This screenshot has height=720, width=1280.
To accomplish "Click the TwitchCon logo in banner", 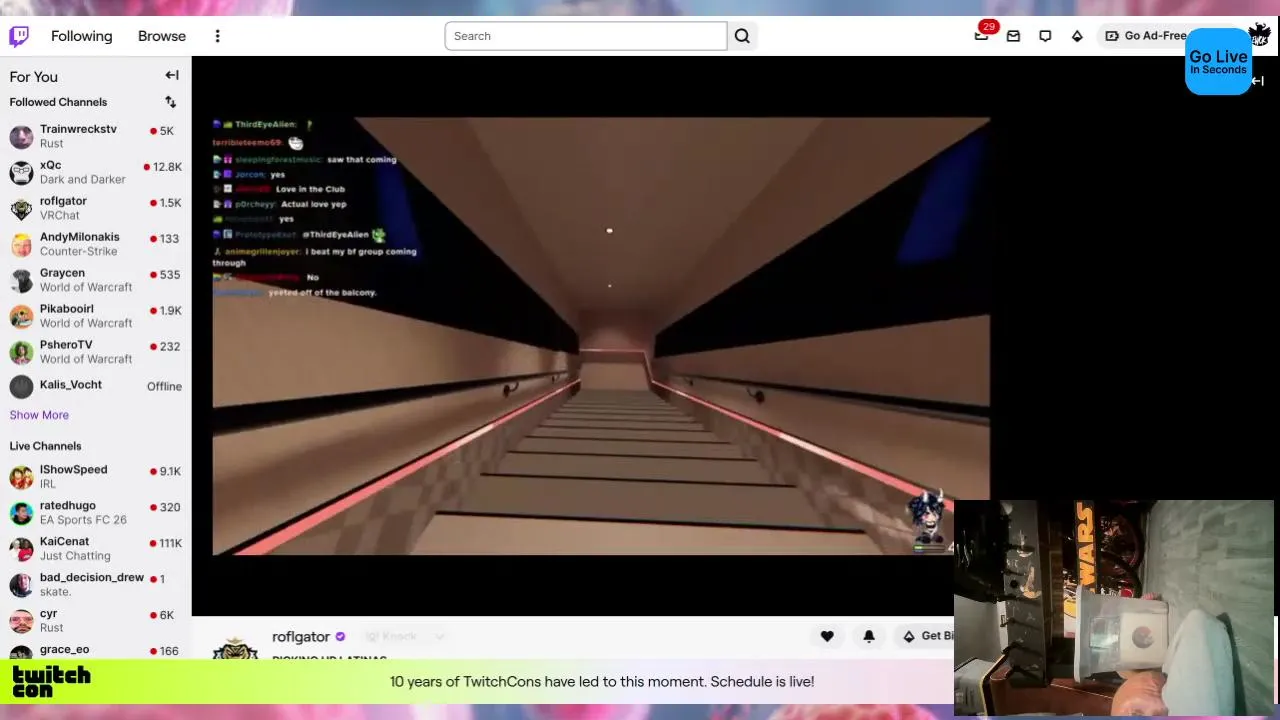I will pos(51,681).
